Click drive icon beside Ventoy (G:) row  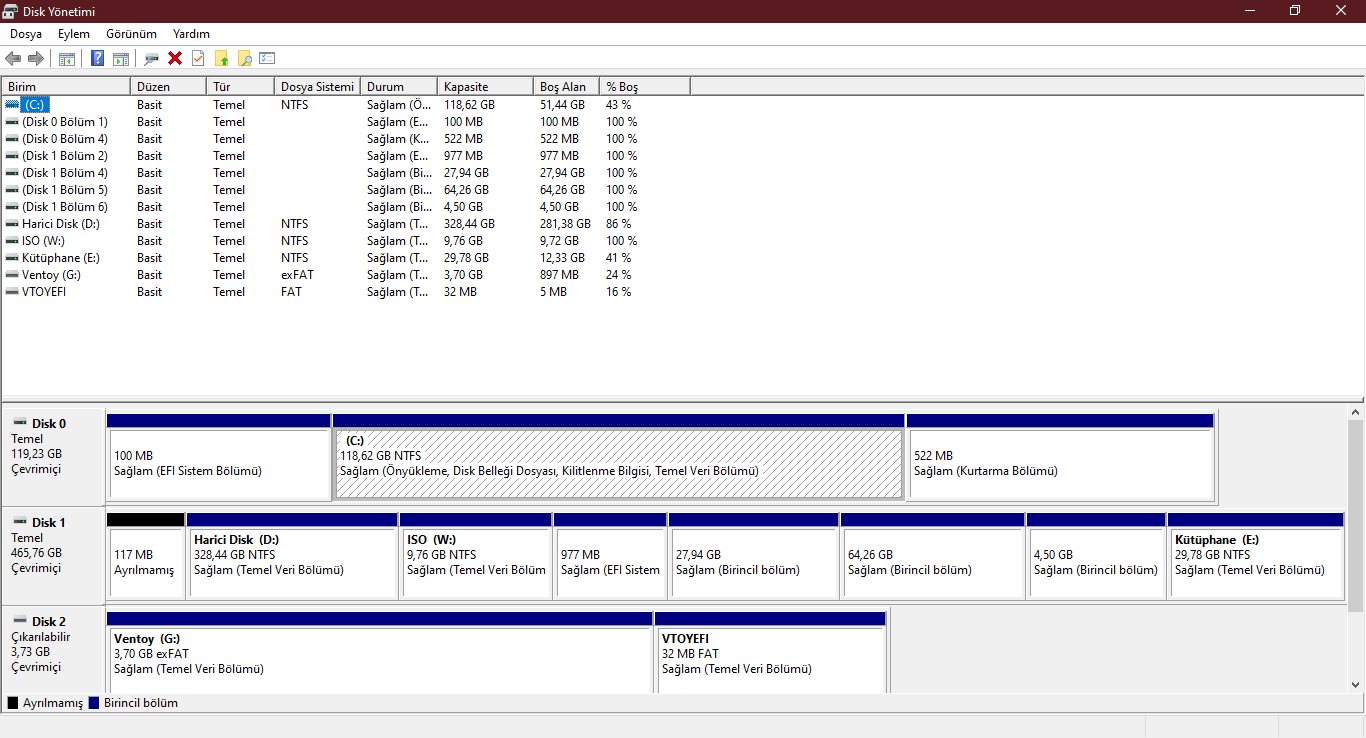(12, 275)
